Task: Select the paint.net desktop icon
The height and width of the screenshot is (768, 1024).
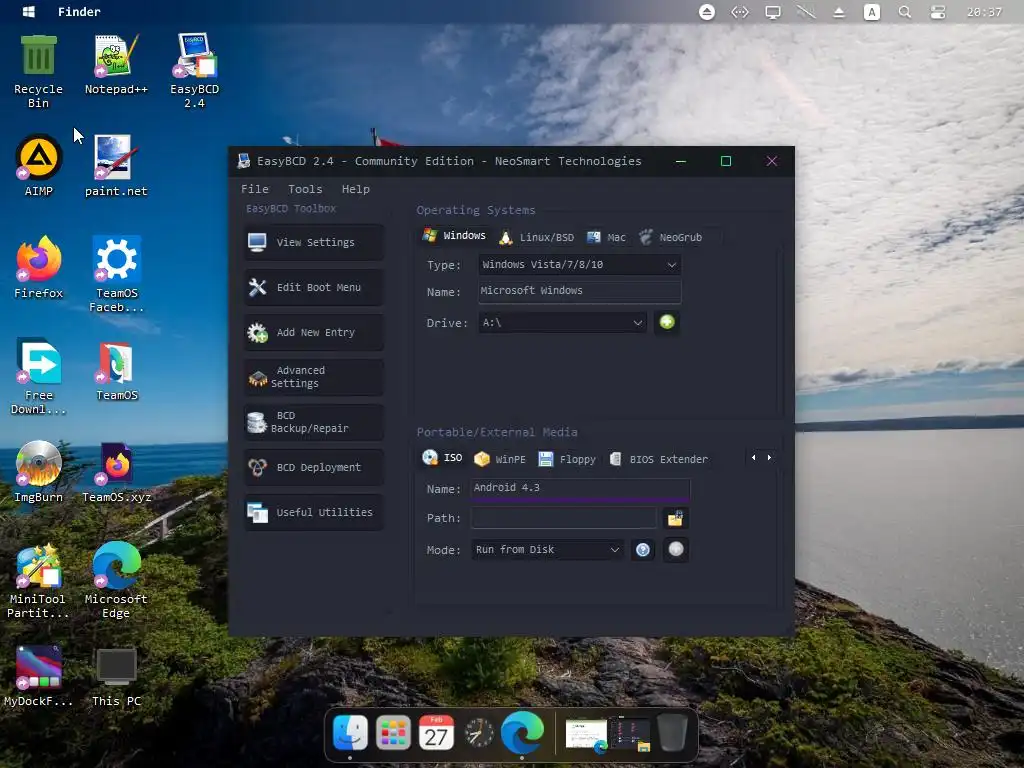Action: 116,166
